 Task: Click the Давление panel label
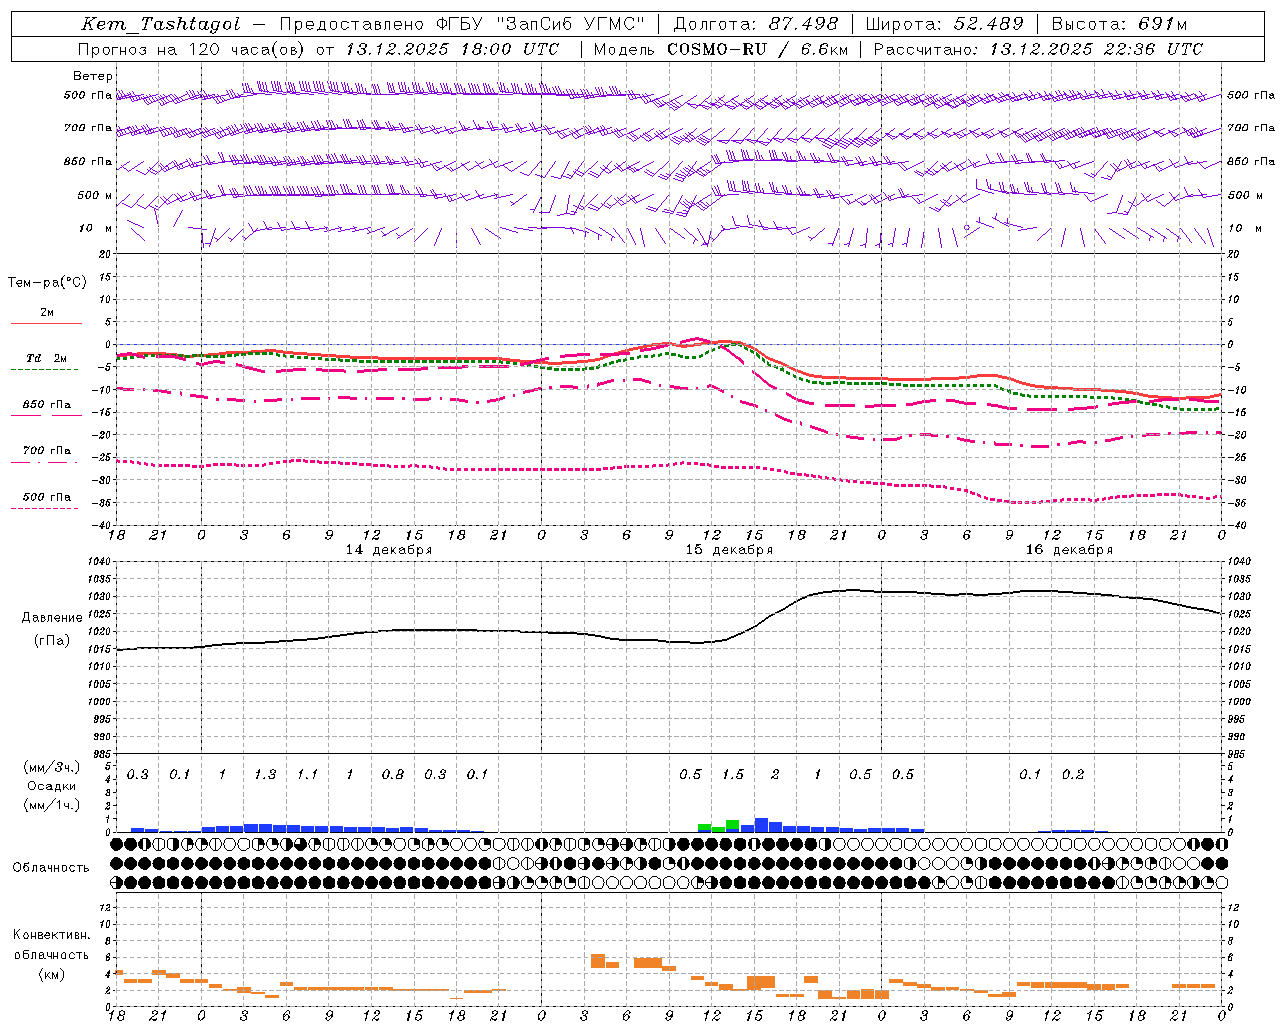[52, 618]
